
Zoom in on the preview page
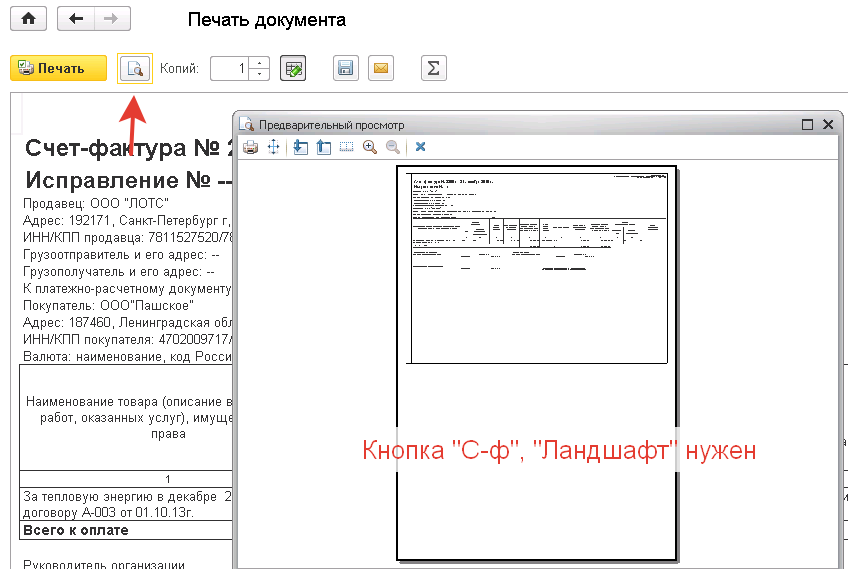click(370, 147)
